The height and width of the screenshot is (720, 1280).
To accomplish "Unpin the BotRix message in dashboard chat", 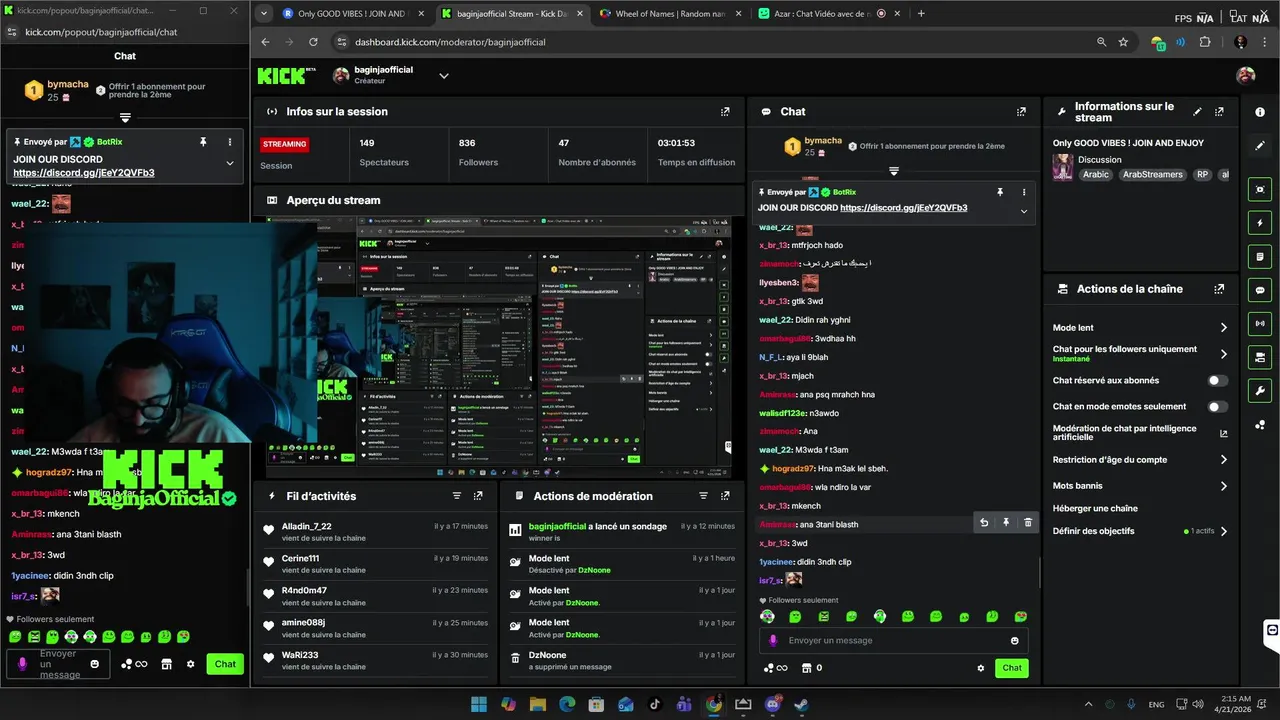I will (x=999, y=192).
